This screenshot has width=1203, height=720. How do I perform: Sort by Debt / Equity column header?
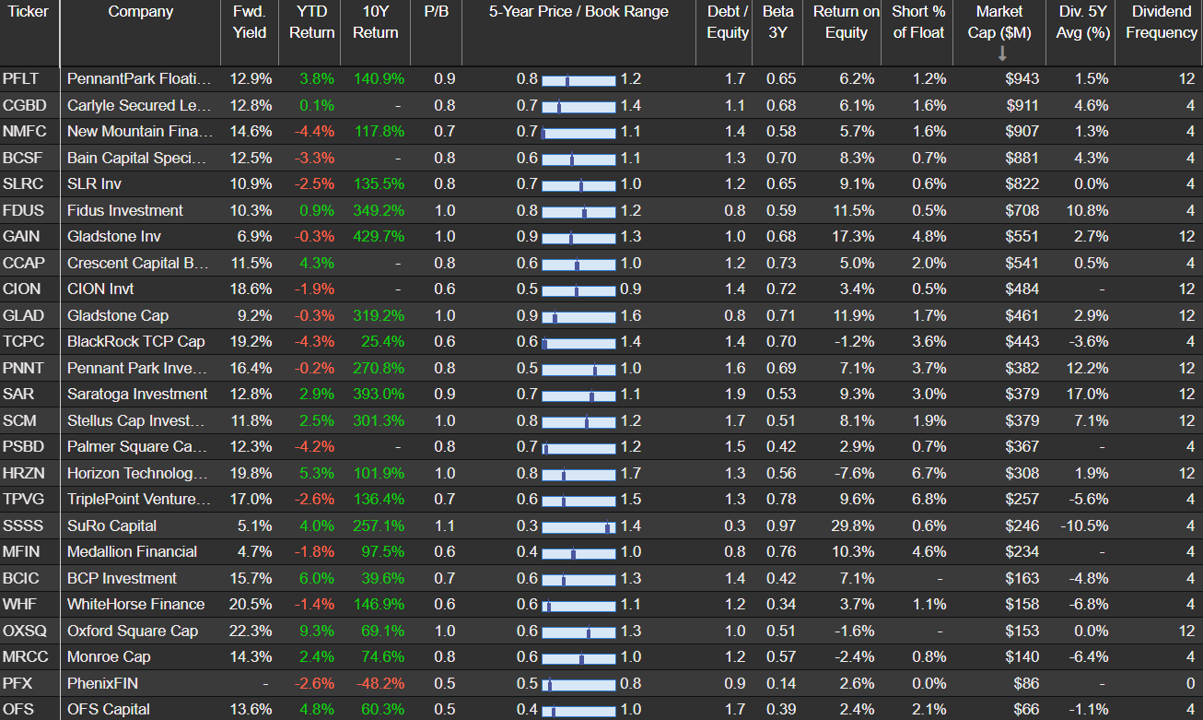pyautogui.click(x=727, y=22)
